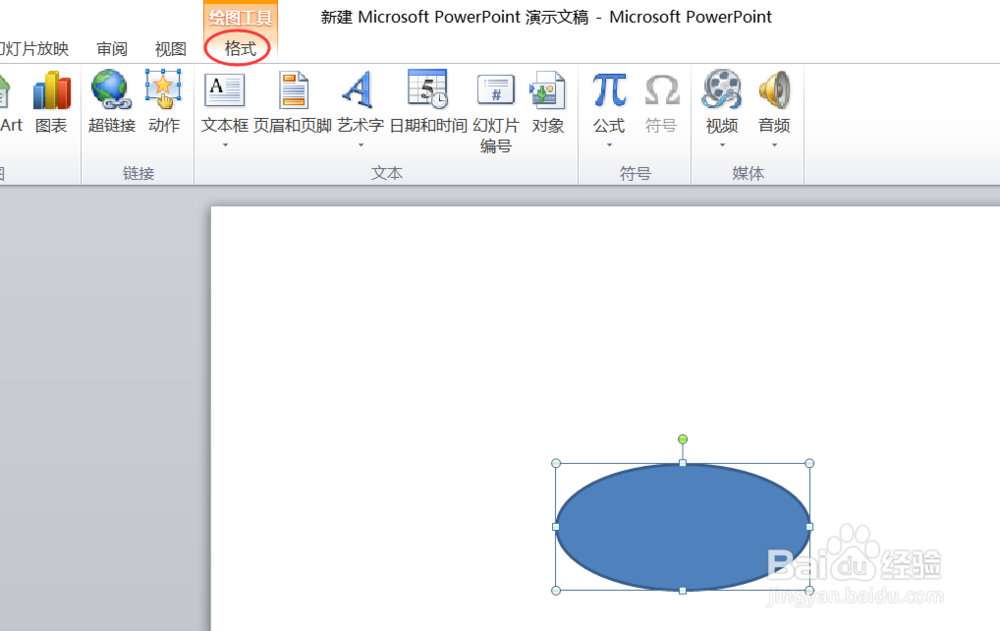Click the 绘图工具 contextual tab header

[x=240, y=17]
